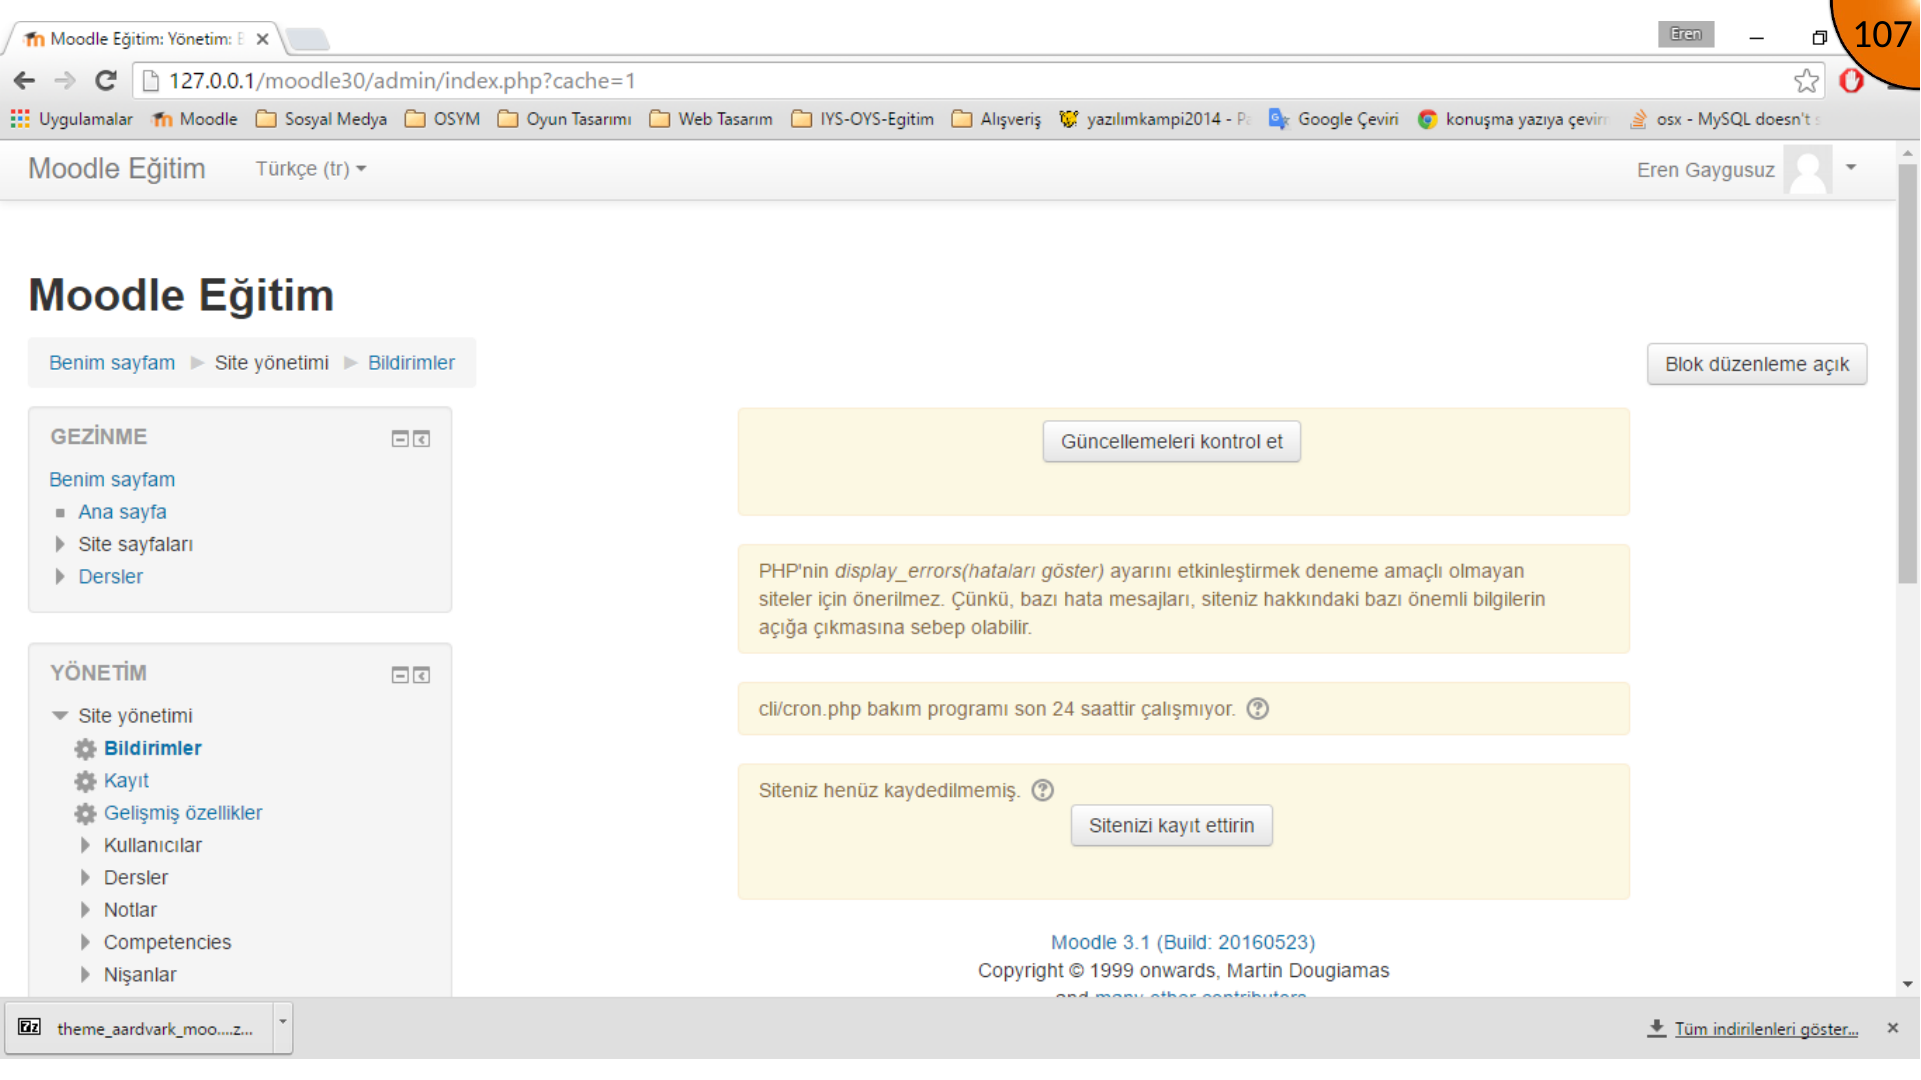Expand Site sayfaları in navigation
Screen dimensions: 1921x1080
(x=60, y=545)
